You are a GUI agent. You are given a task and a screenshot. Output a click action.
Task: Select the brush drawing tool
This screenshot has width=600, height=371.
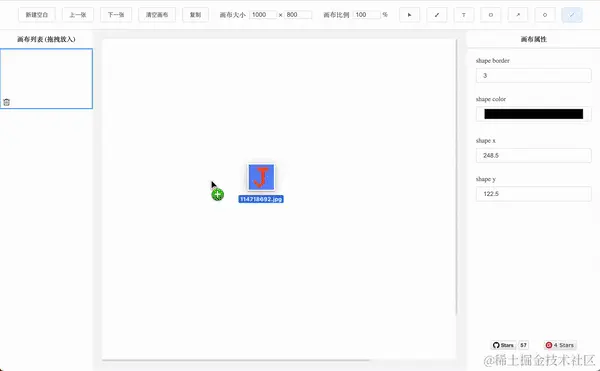tap(437, 15)
